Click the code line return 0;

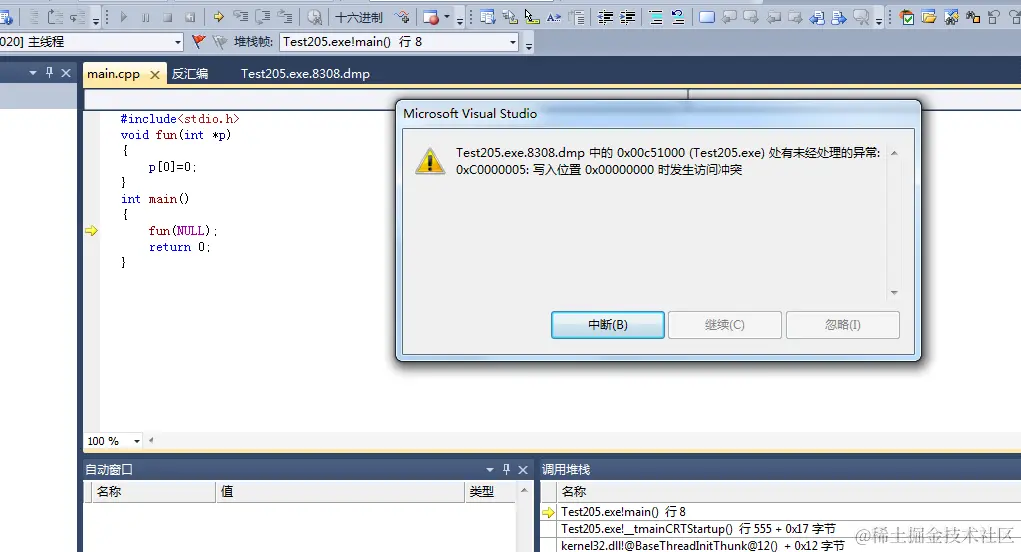(x=180, y=247)
